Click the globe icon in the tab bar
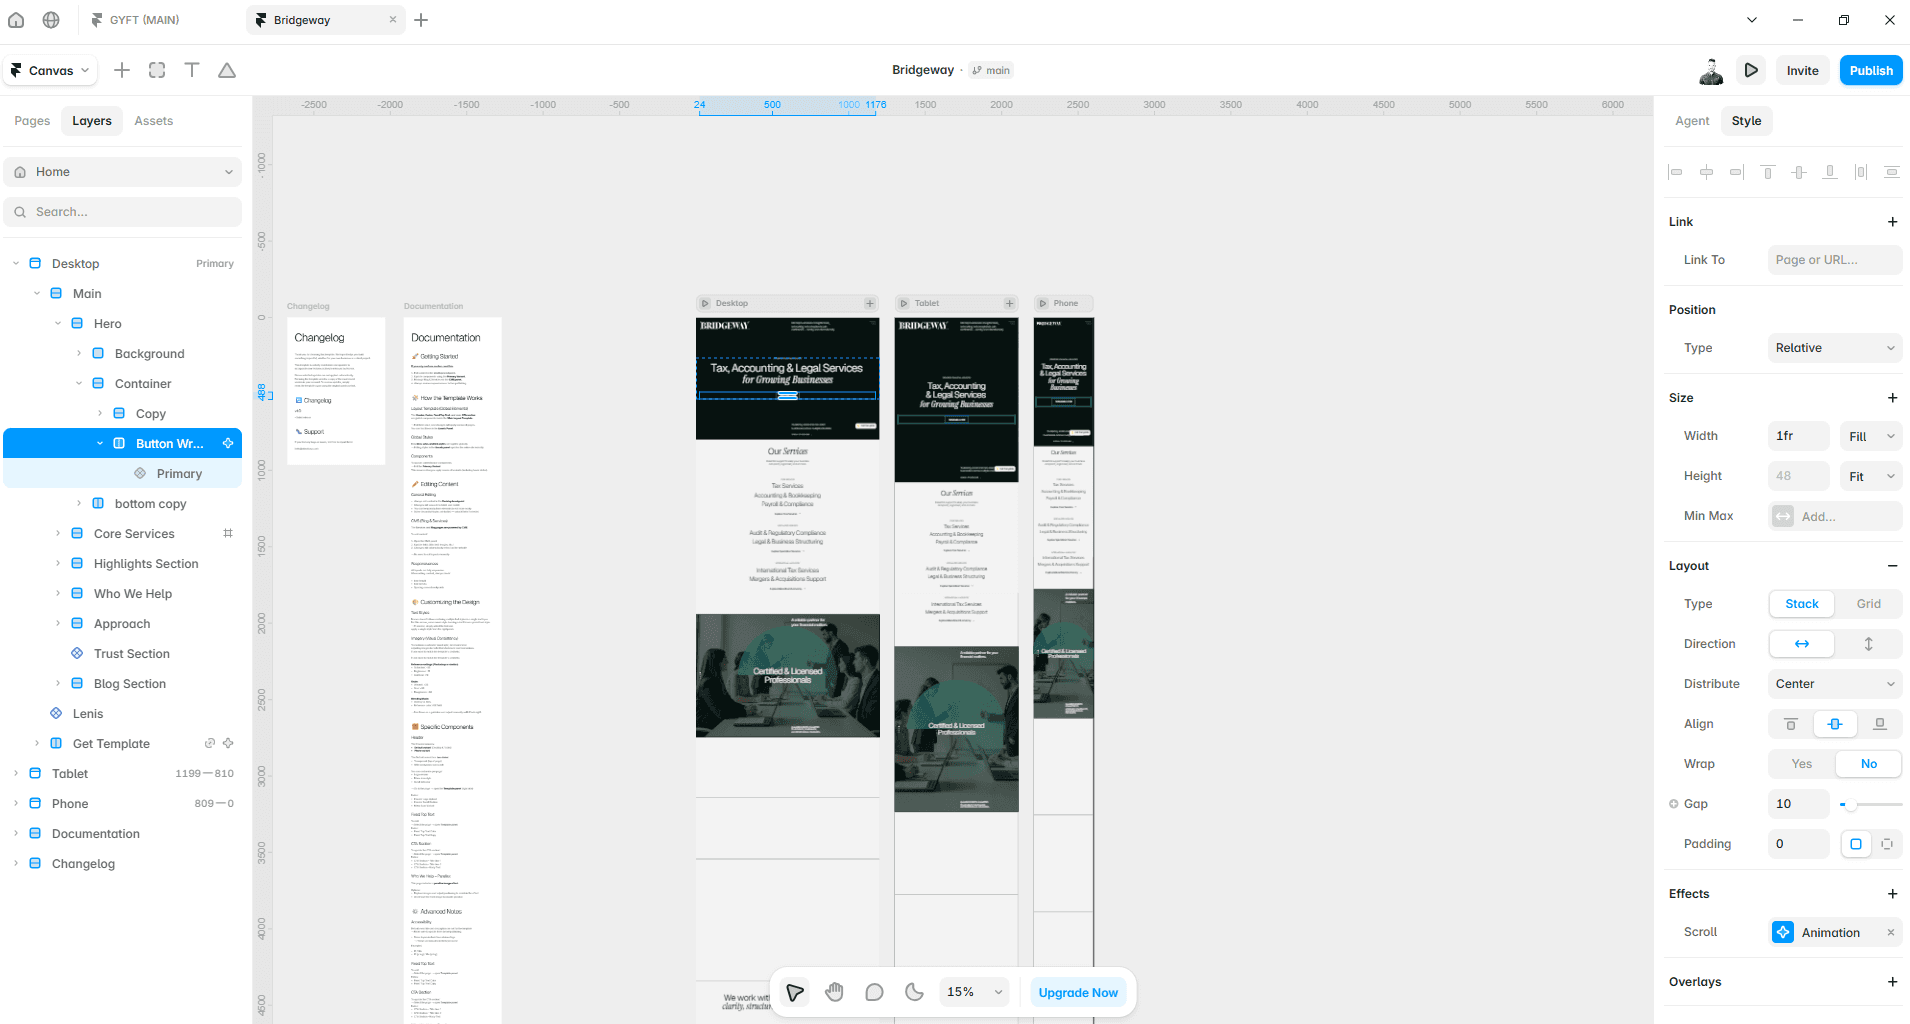The height and width of the screenshot is (1024, 1910). coord(51,20)
